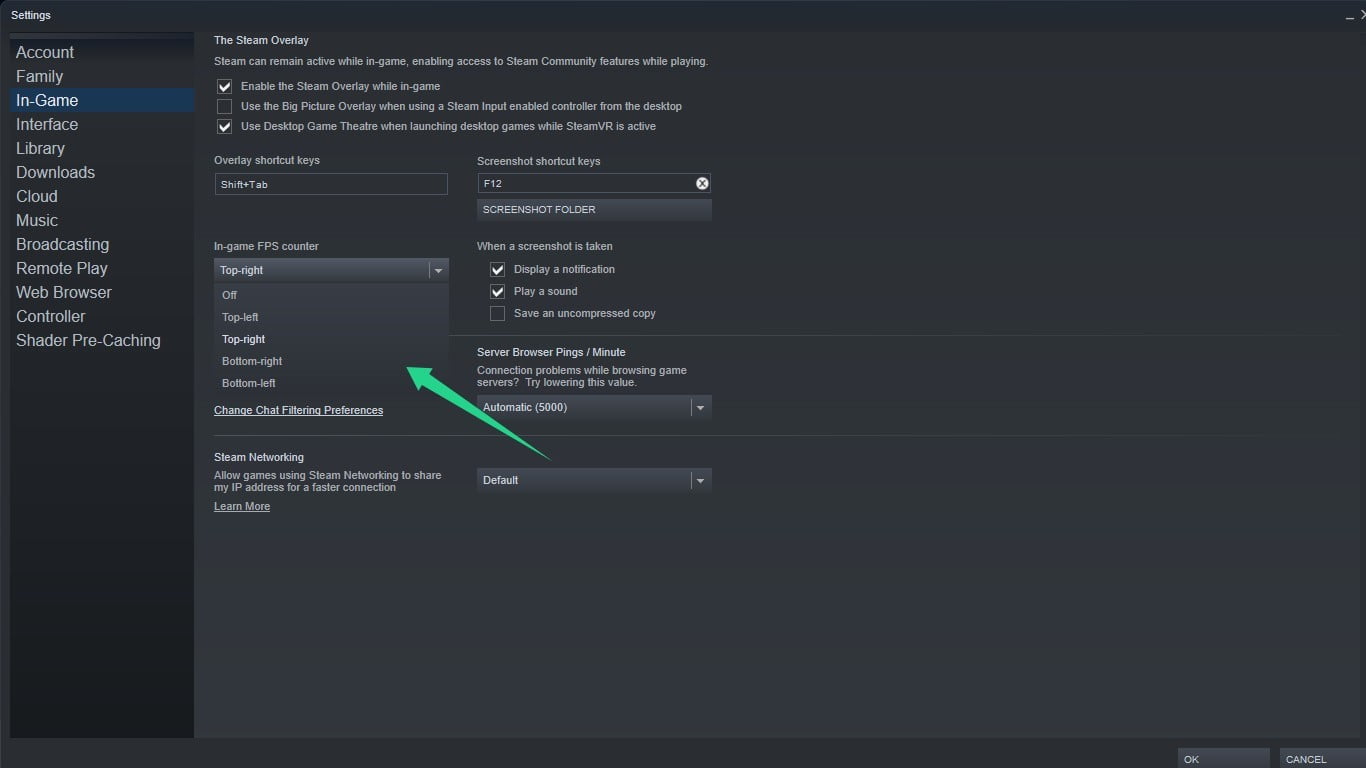Viewport: 1366px width, 768px height.
Task: Toggle Enable the Steam Overlay while in-game
Action: 225,87
